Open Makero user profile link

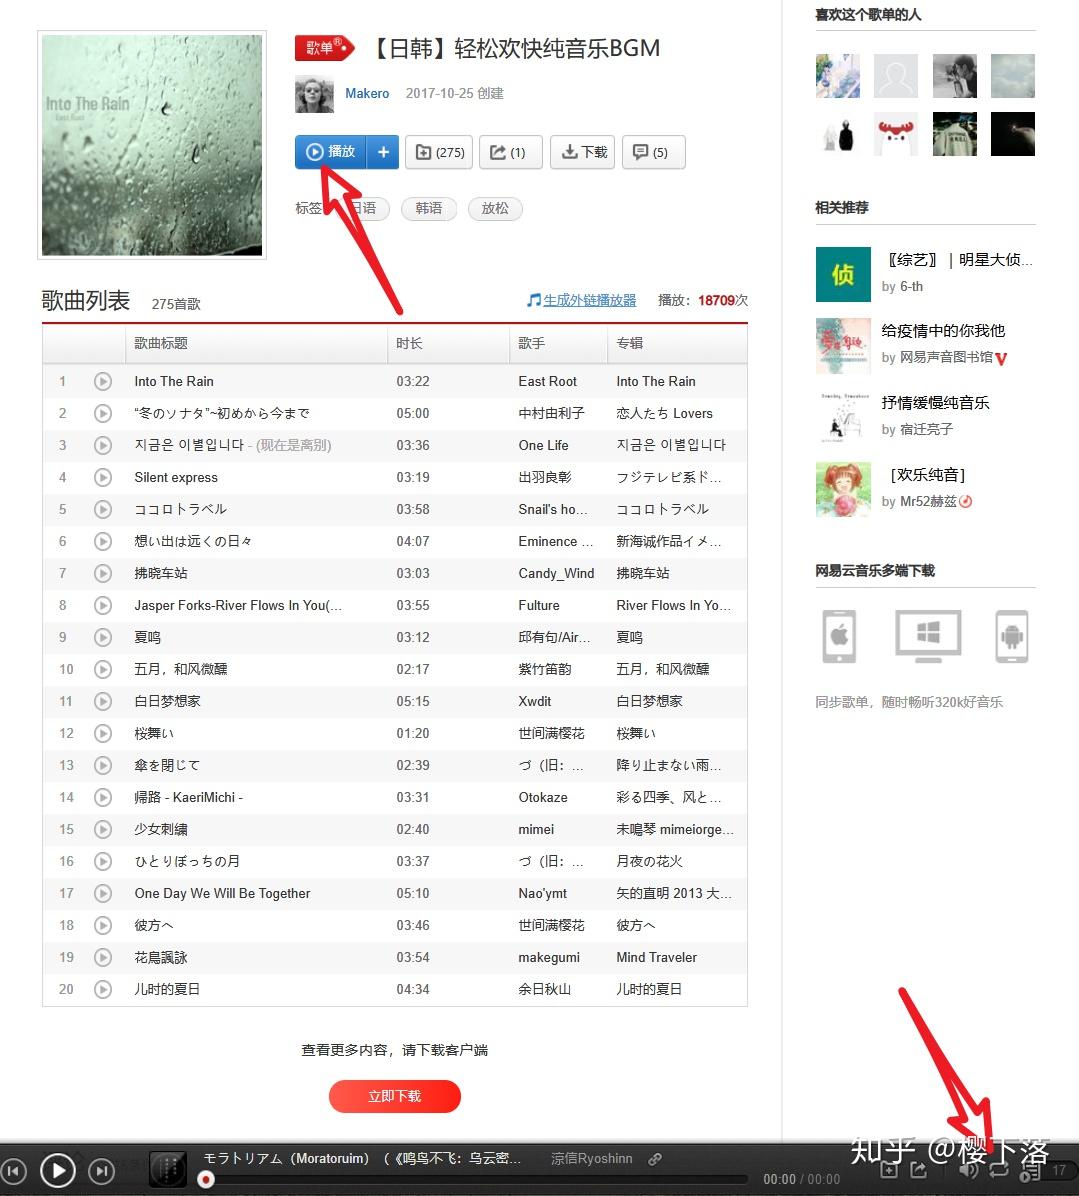tap(367, 93)
